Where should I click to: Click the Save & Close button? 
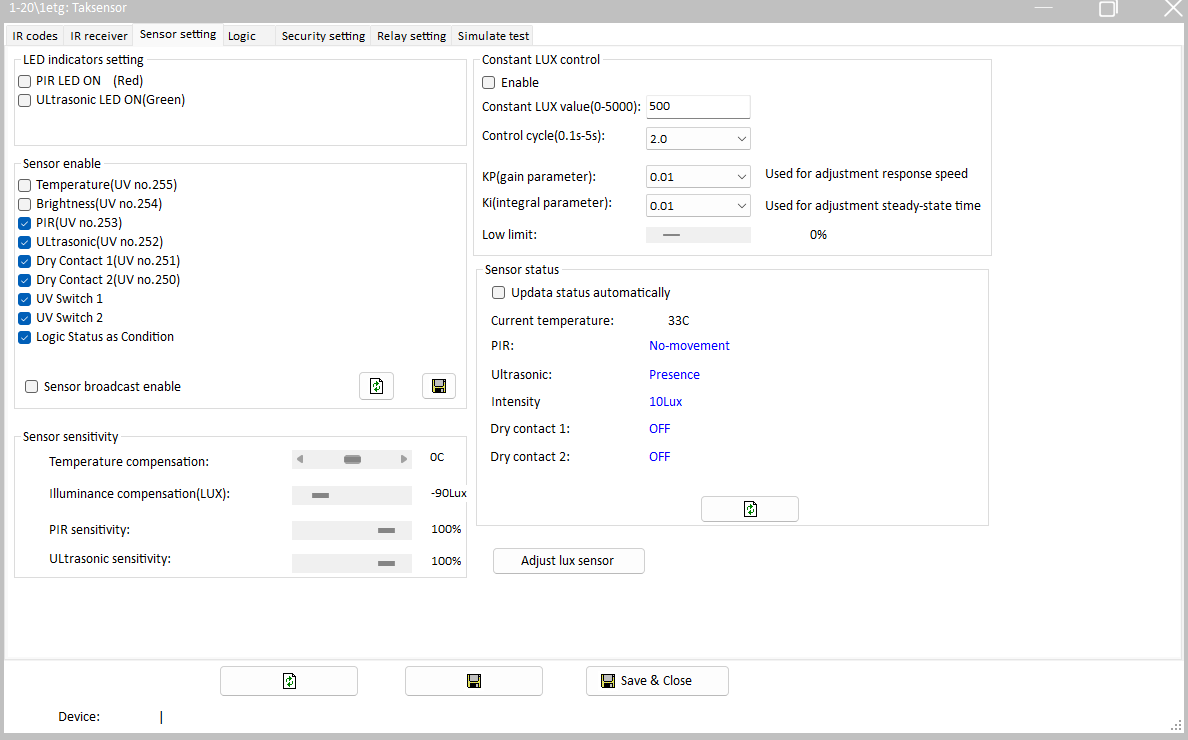(x=657, y=681)
